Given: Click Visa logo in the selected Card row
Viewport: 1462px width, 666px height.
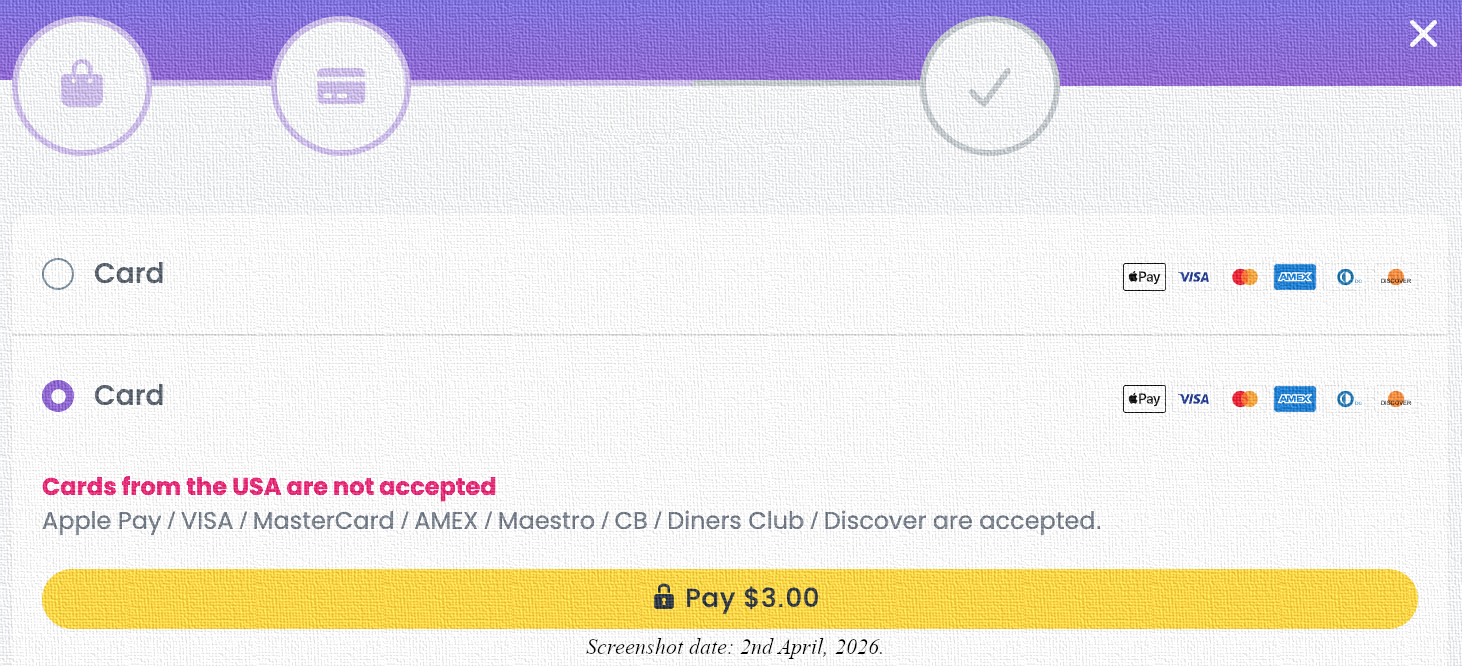Looking at the screenshot, I should tap(1194, 399).
